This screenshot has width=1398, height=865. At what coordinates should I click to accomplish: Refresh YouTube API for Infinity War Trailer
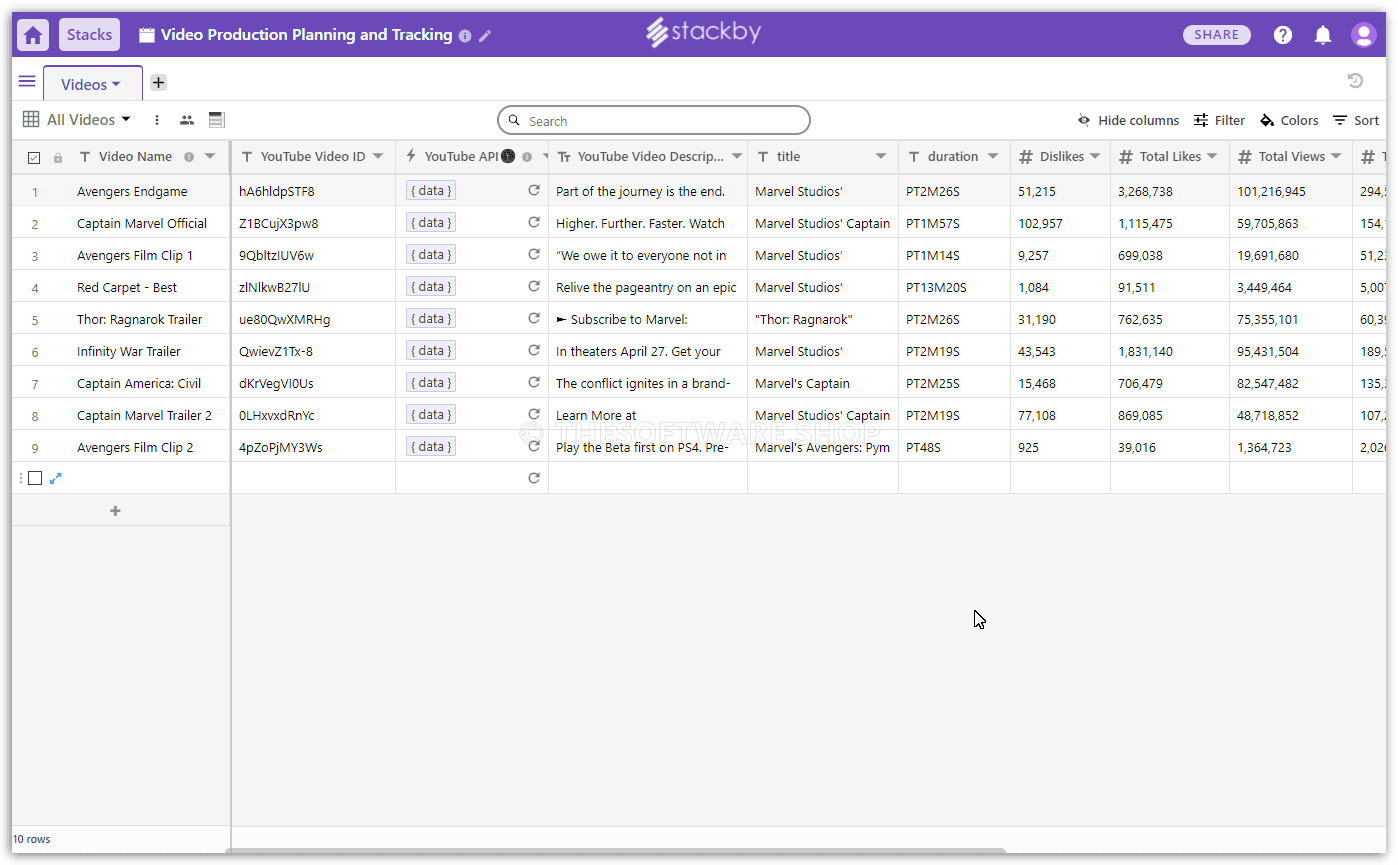pyautogui.click(x=534, y=350)
